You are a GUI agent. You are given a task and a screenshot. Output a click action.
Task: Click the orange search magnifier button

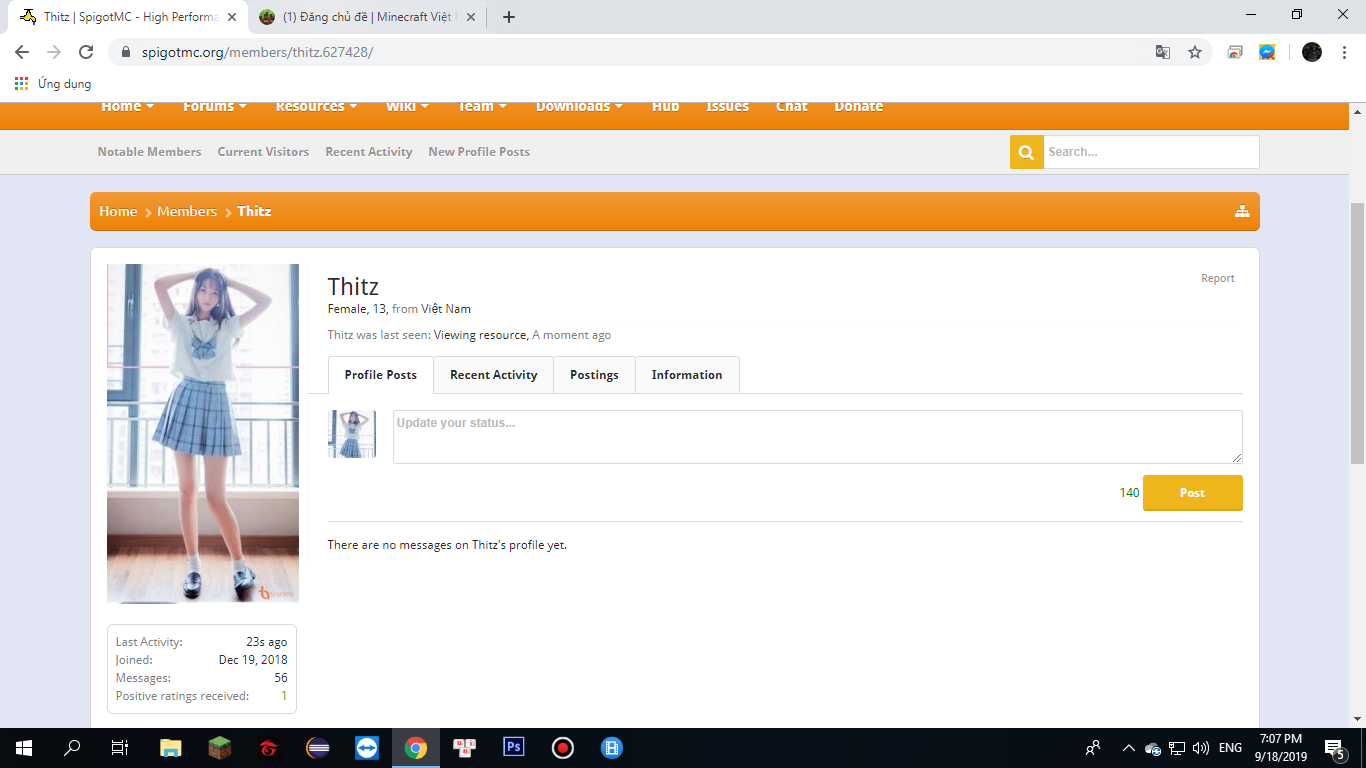pos(1026,152)
